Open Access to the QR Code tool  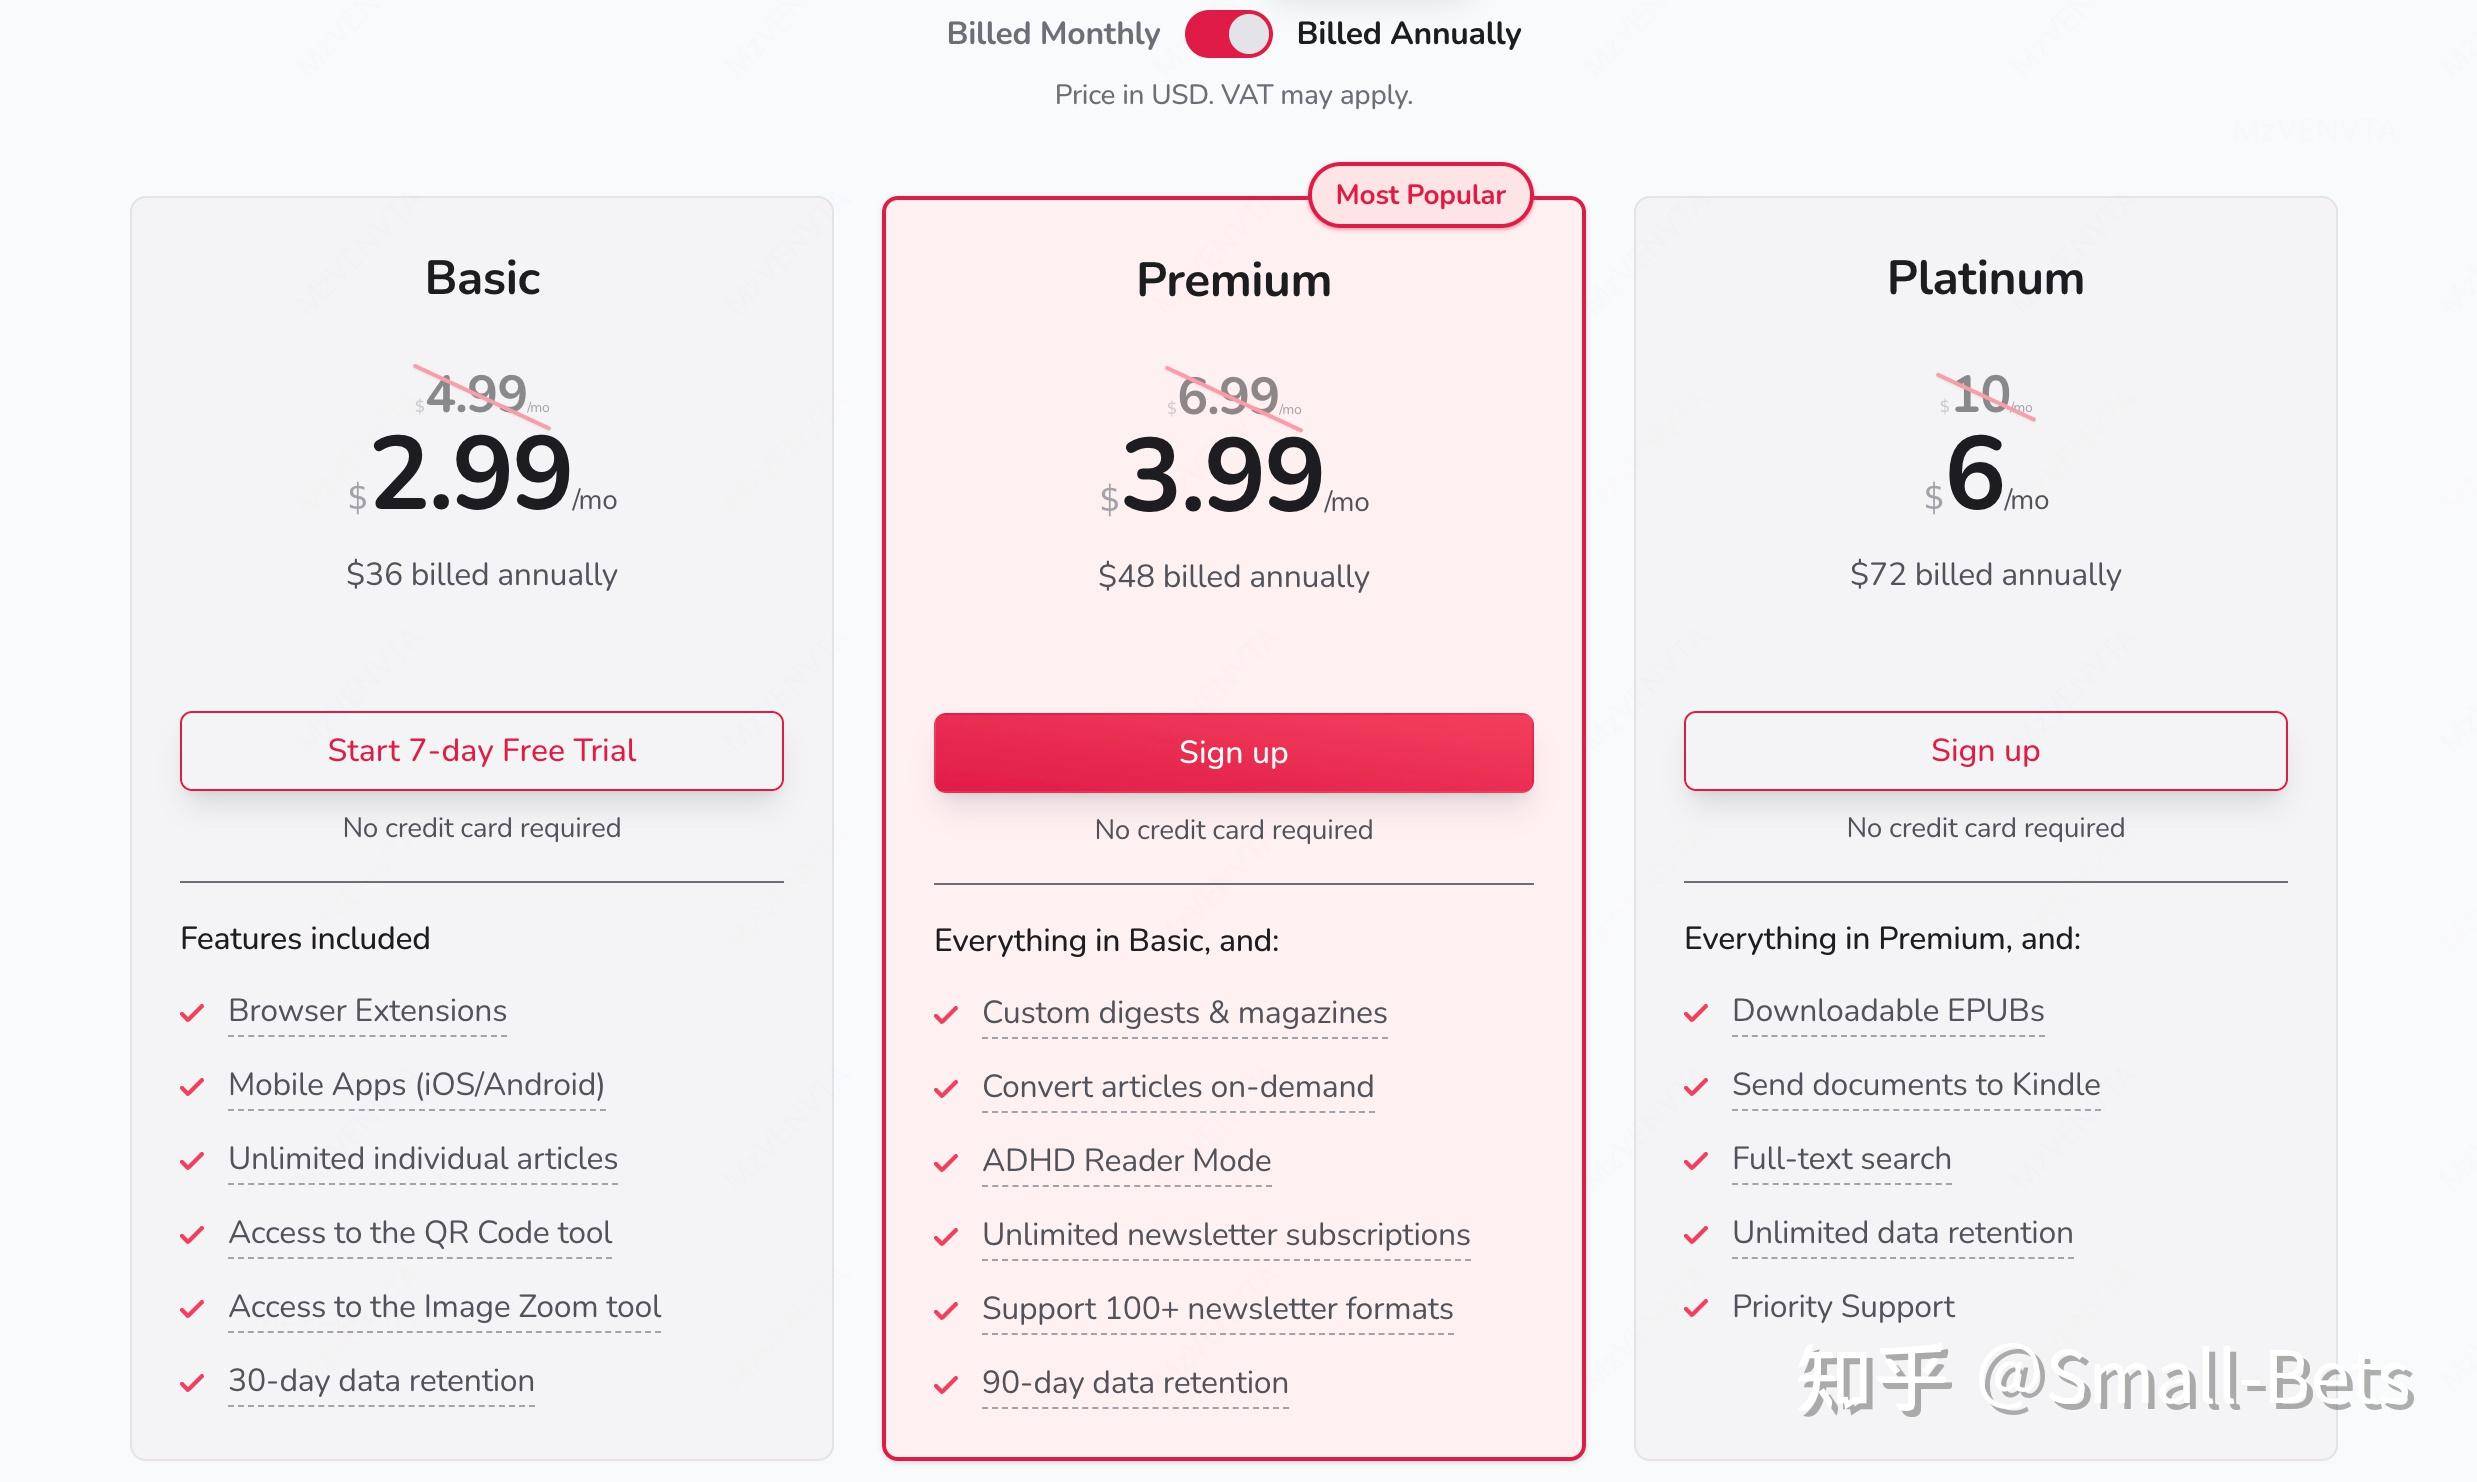click(420, 1233)
